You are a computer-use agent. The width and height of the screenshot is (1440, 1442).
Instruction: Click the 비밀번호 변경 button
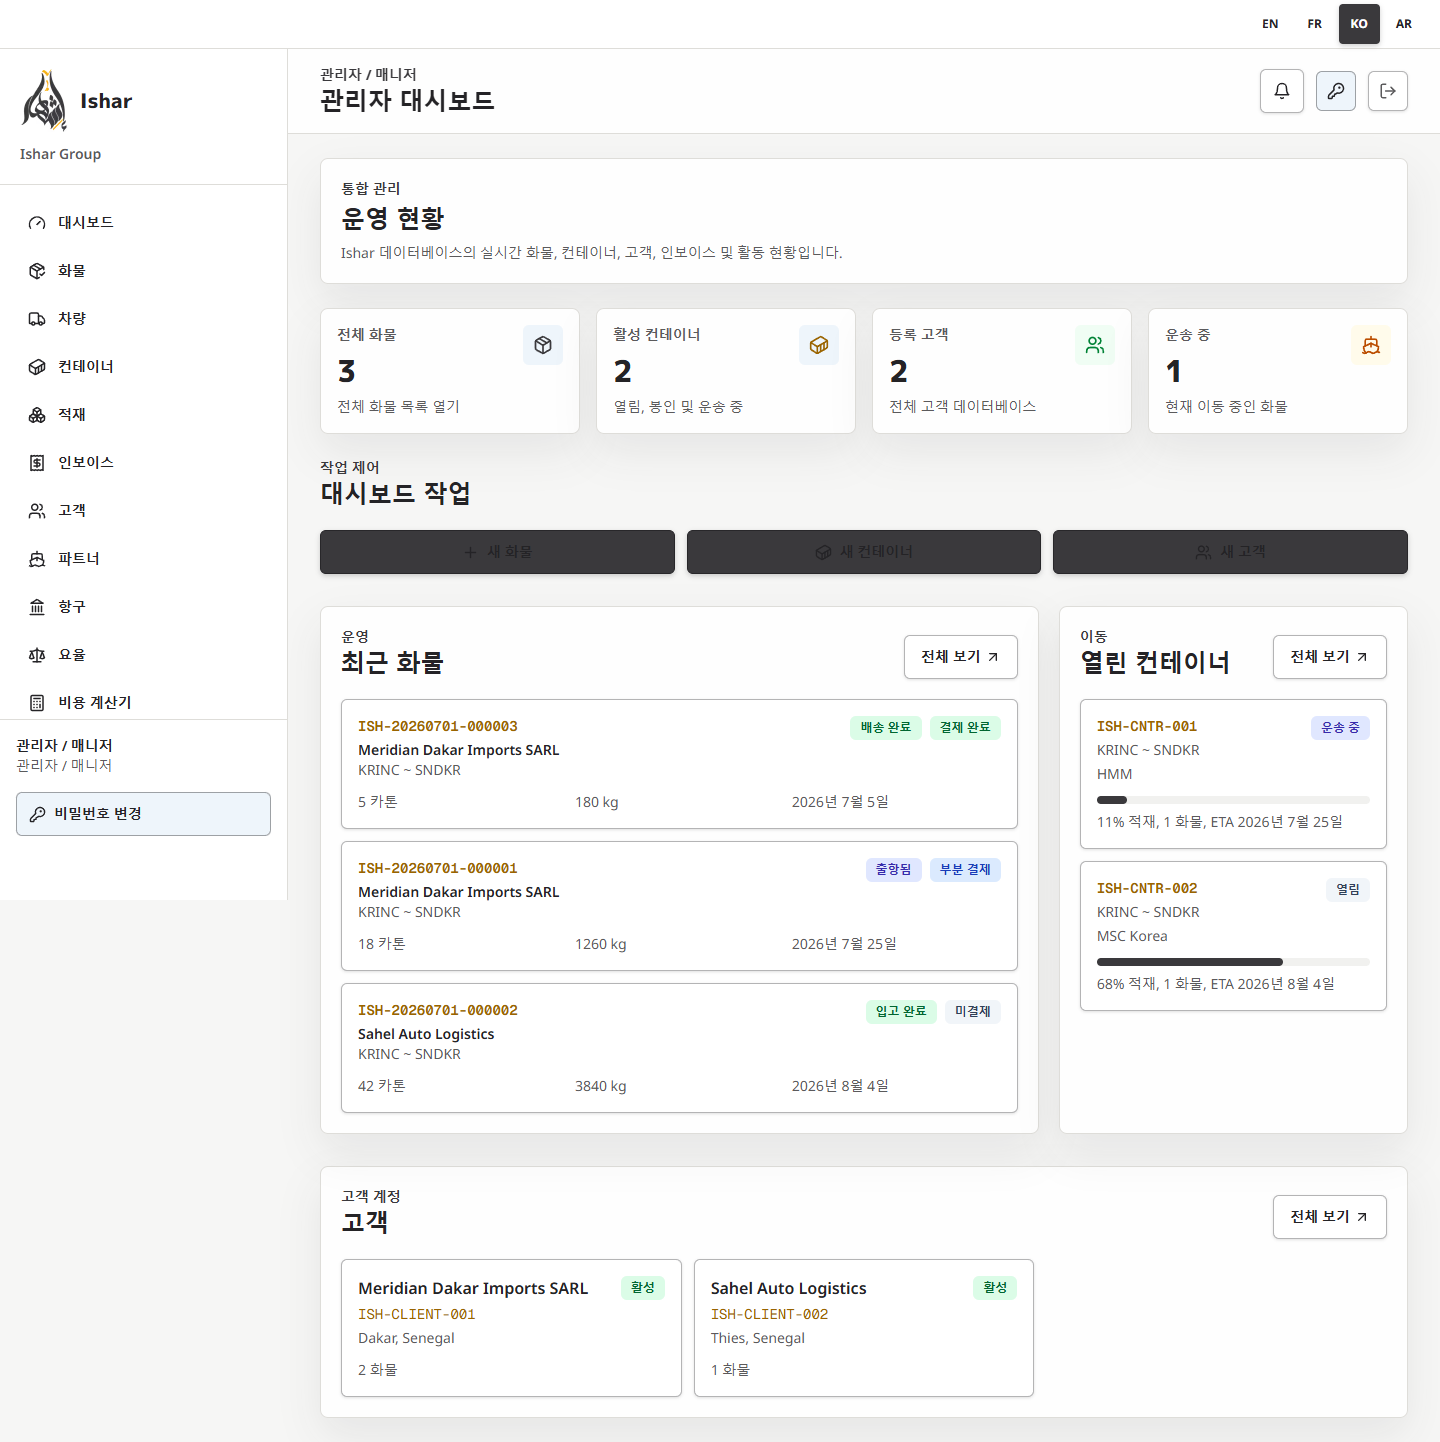144,814
